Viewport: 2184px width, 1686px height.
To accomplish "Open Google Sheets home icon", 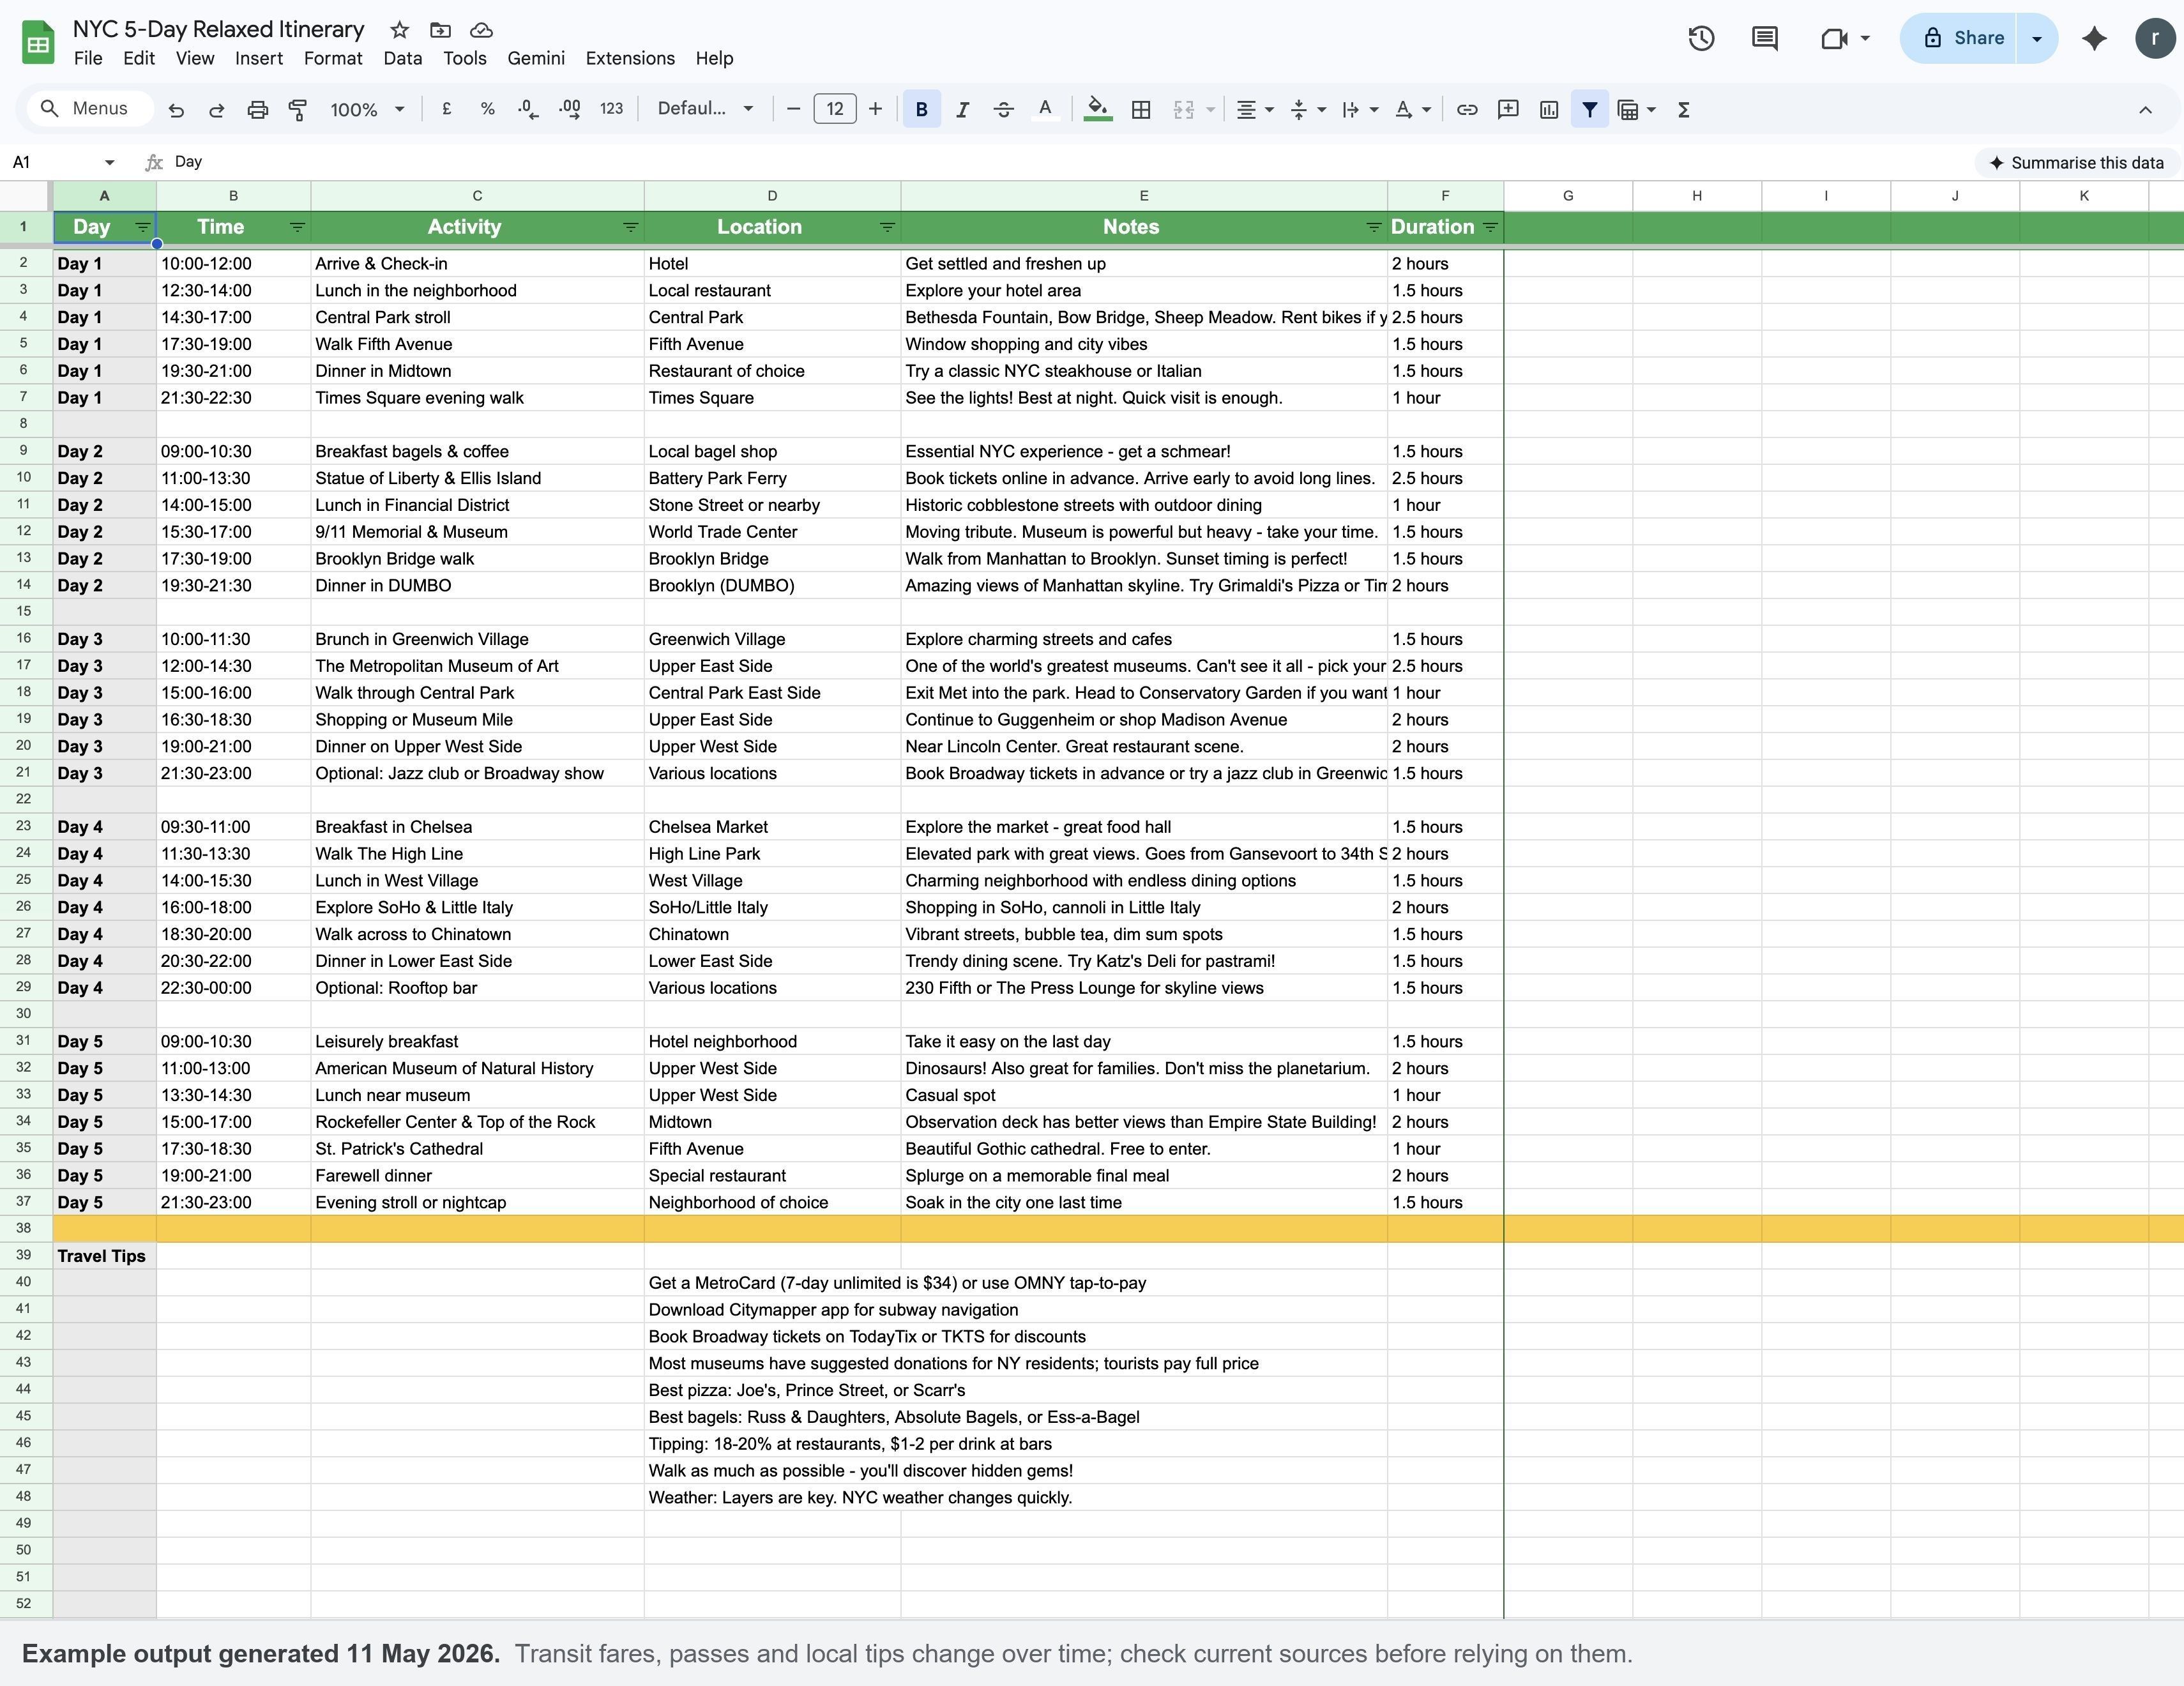I will pos(38,42).
